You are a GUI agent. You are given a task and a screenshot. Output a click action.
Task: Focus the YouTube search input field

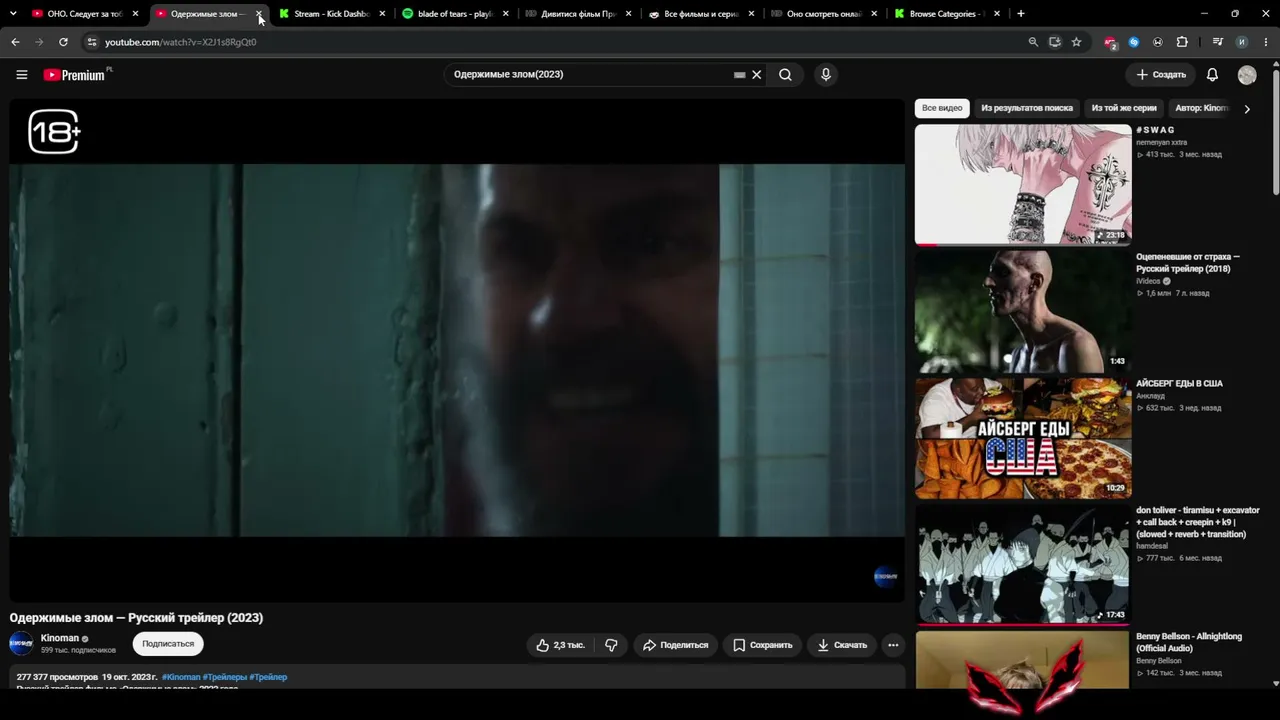click(x=590, y=75)
